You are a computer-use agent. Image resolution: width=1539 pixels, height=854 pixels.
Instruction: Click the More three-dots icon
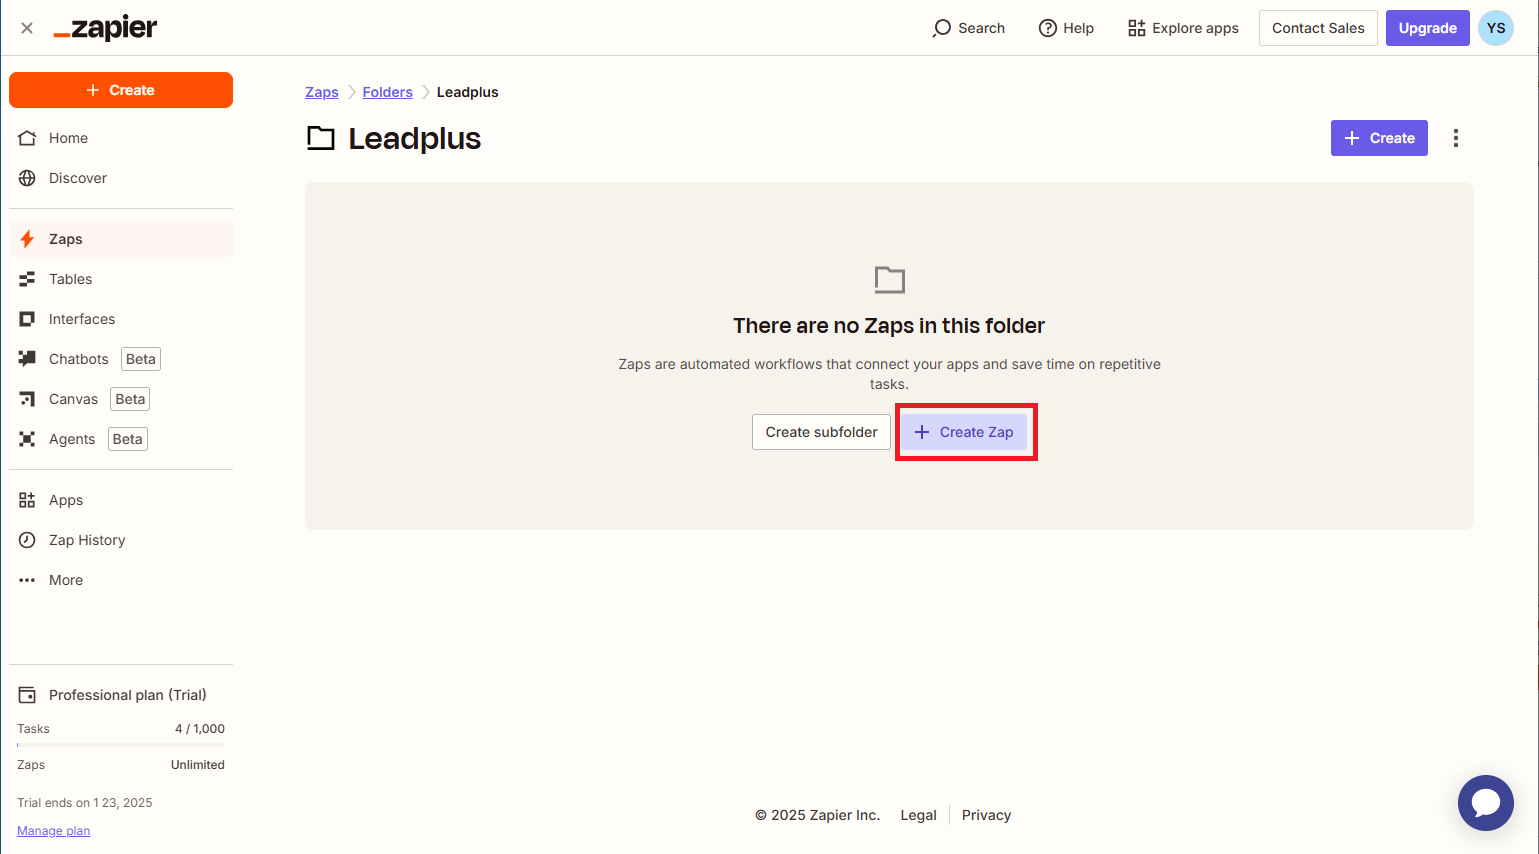(27, 580)
